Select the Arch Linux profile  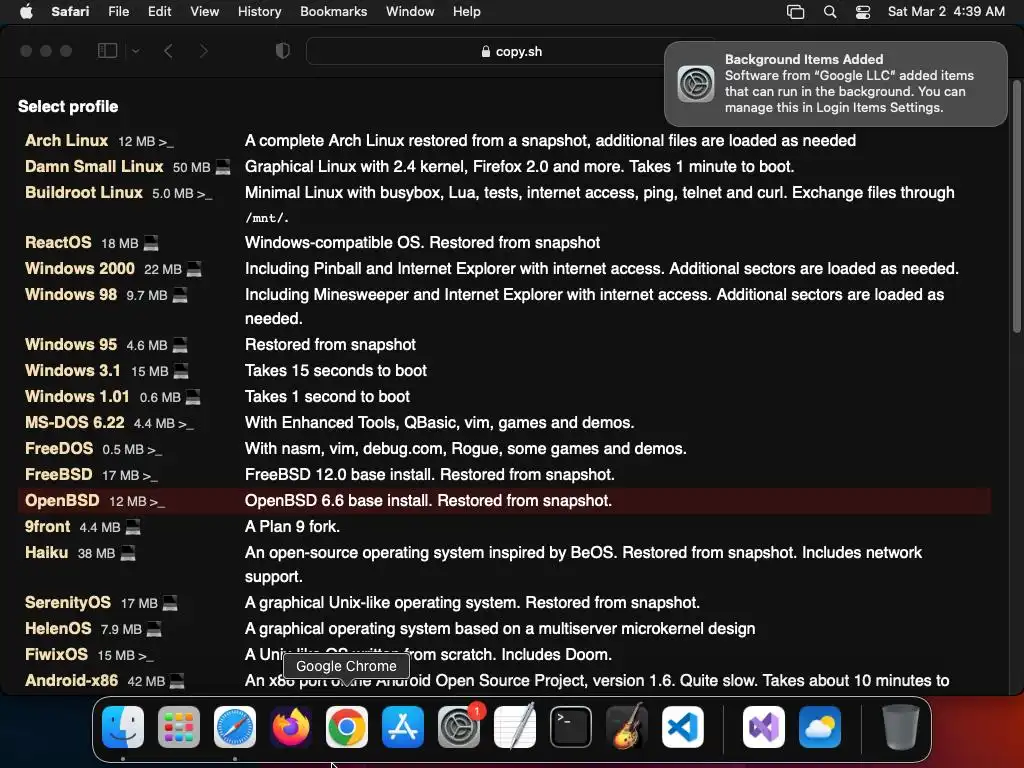66,140
